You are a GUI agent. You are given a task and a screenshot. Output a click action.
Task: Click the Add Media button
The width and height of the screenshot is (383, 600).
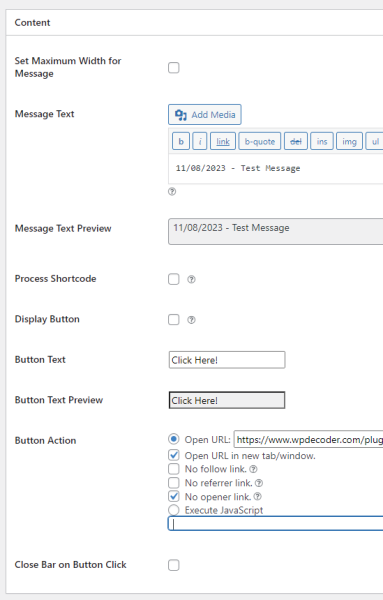(x=205, y=114)
